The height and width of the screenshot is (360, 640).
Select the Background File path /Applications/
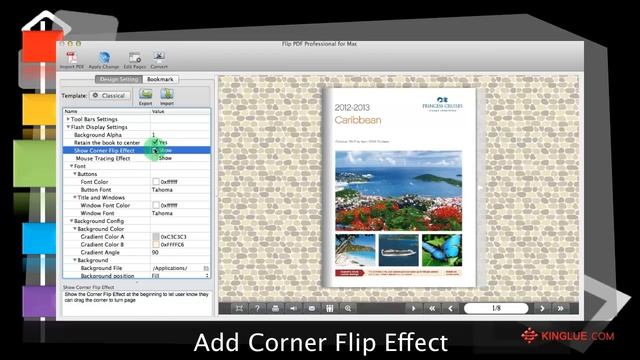(x=169, y=268)
